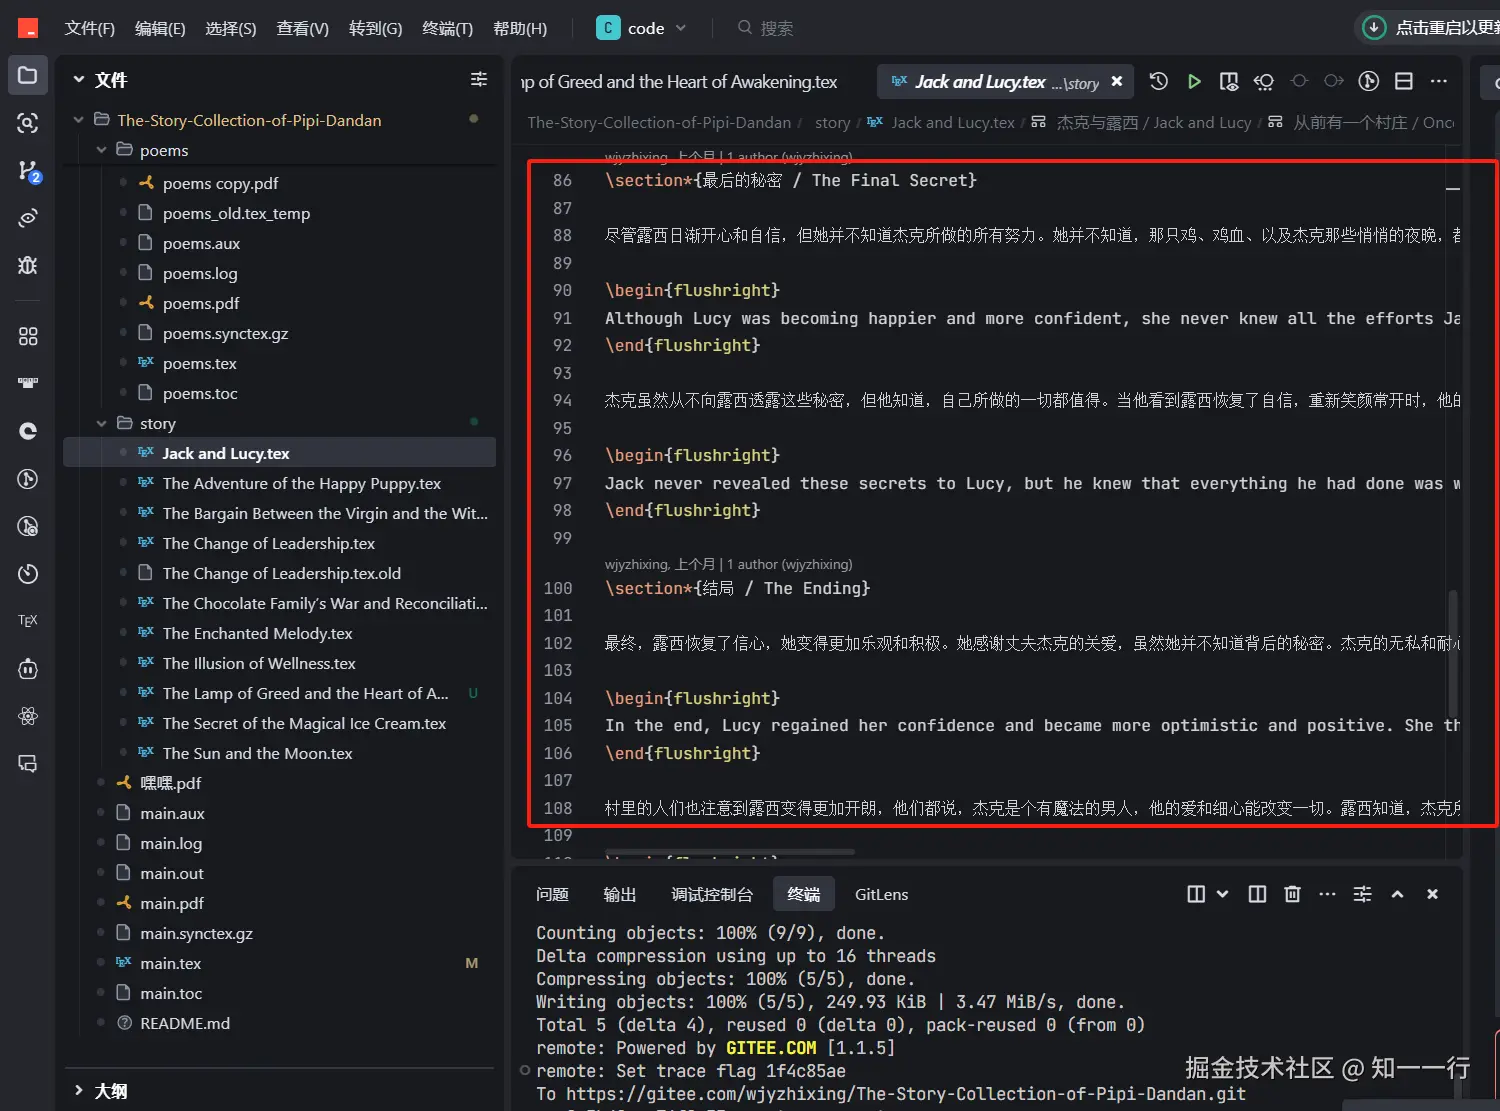Viewport: 1500px width, 1111px height.
Task: Click the editor vertical scrollbar thumb
Action: click(1453, 653)
